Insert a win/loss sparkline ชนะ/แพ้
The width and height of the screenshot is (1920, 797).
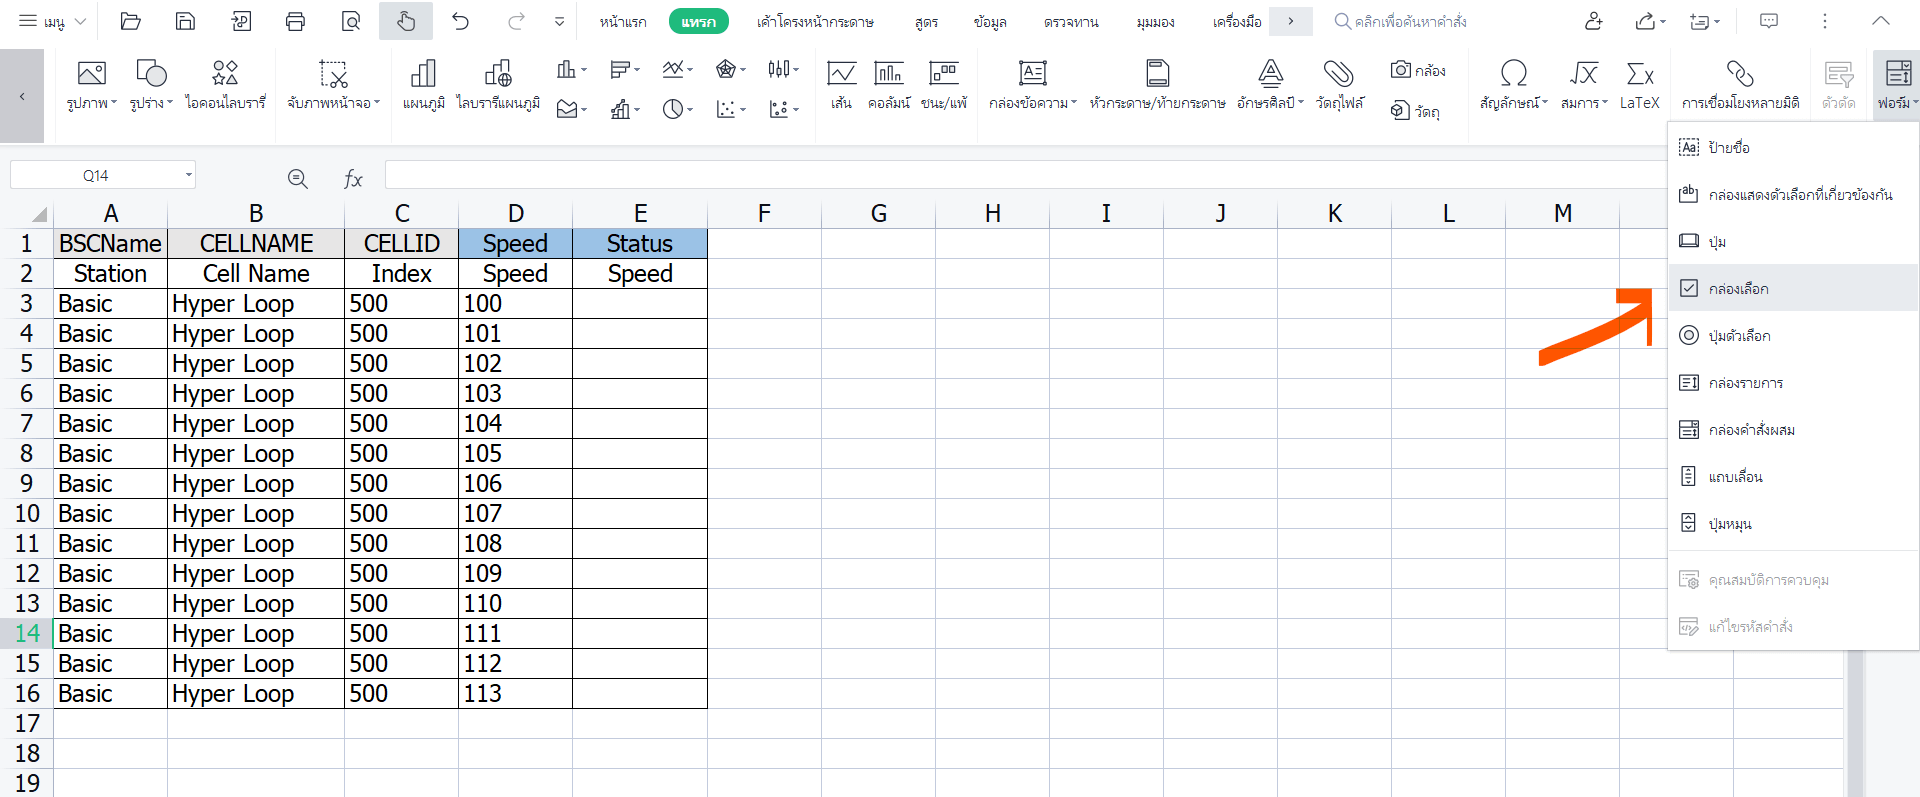tap(944, 85)
